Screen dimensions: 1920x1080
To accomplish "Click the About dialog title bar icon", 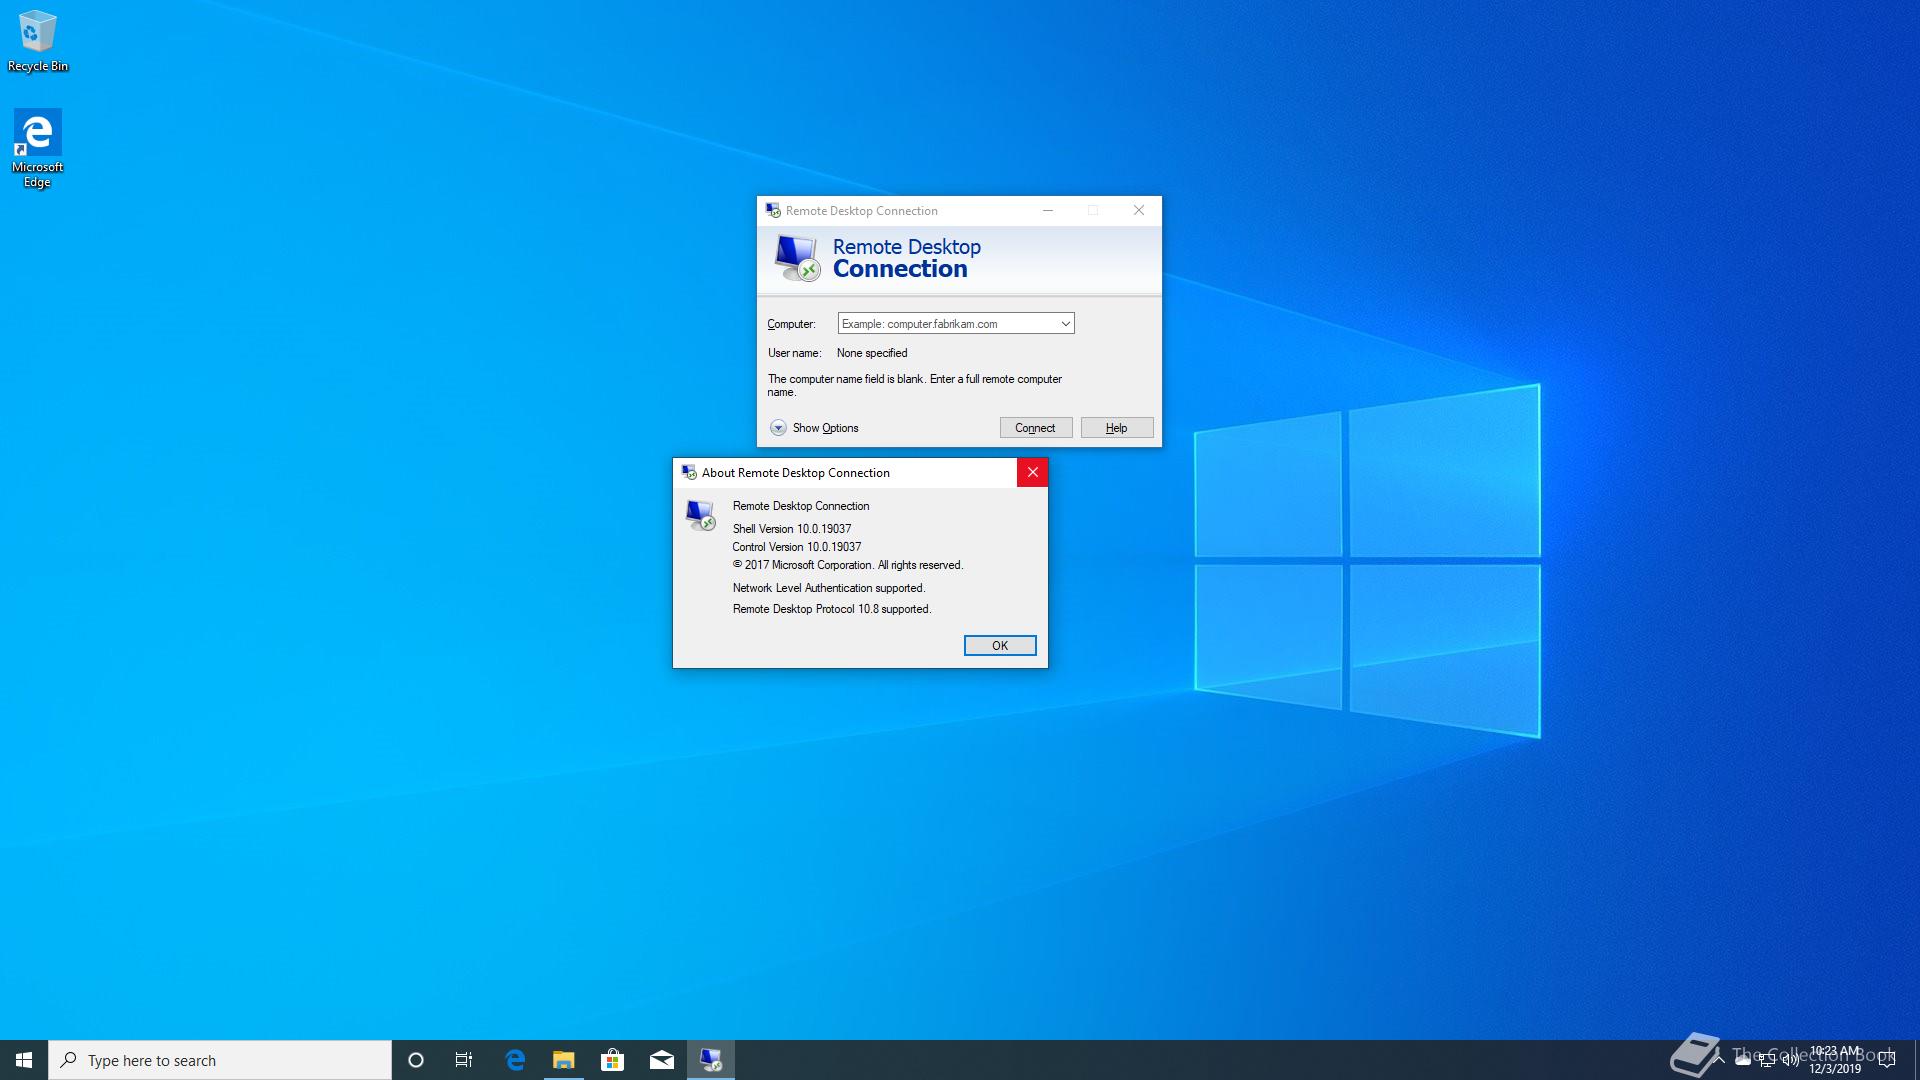I will pos(689,472).
